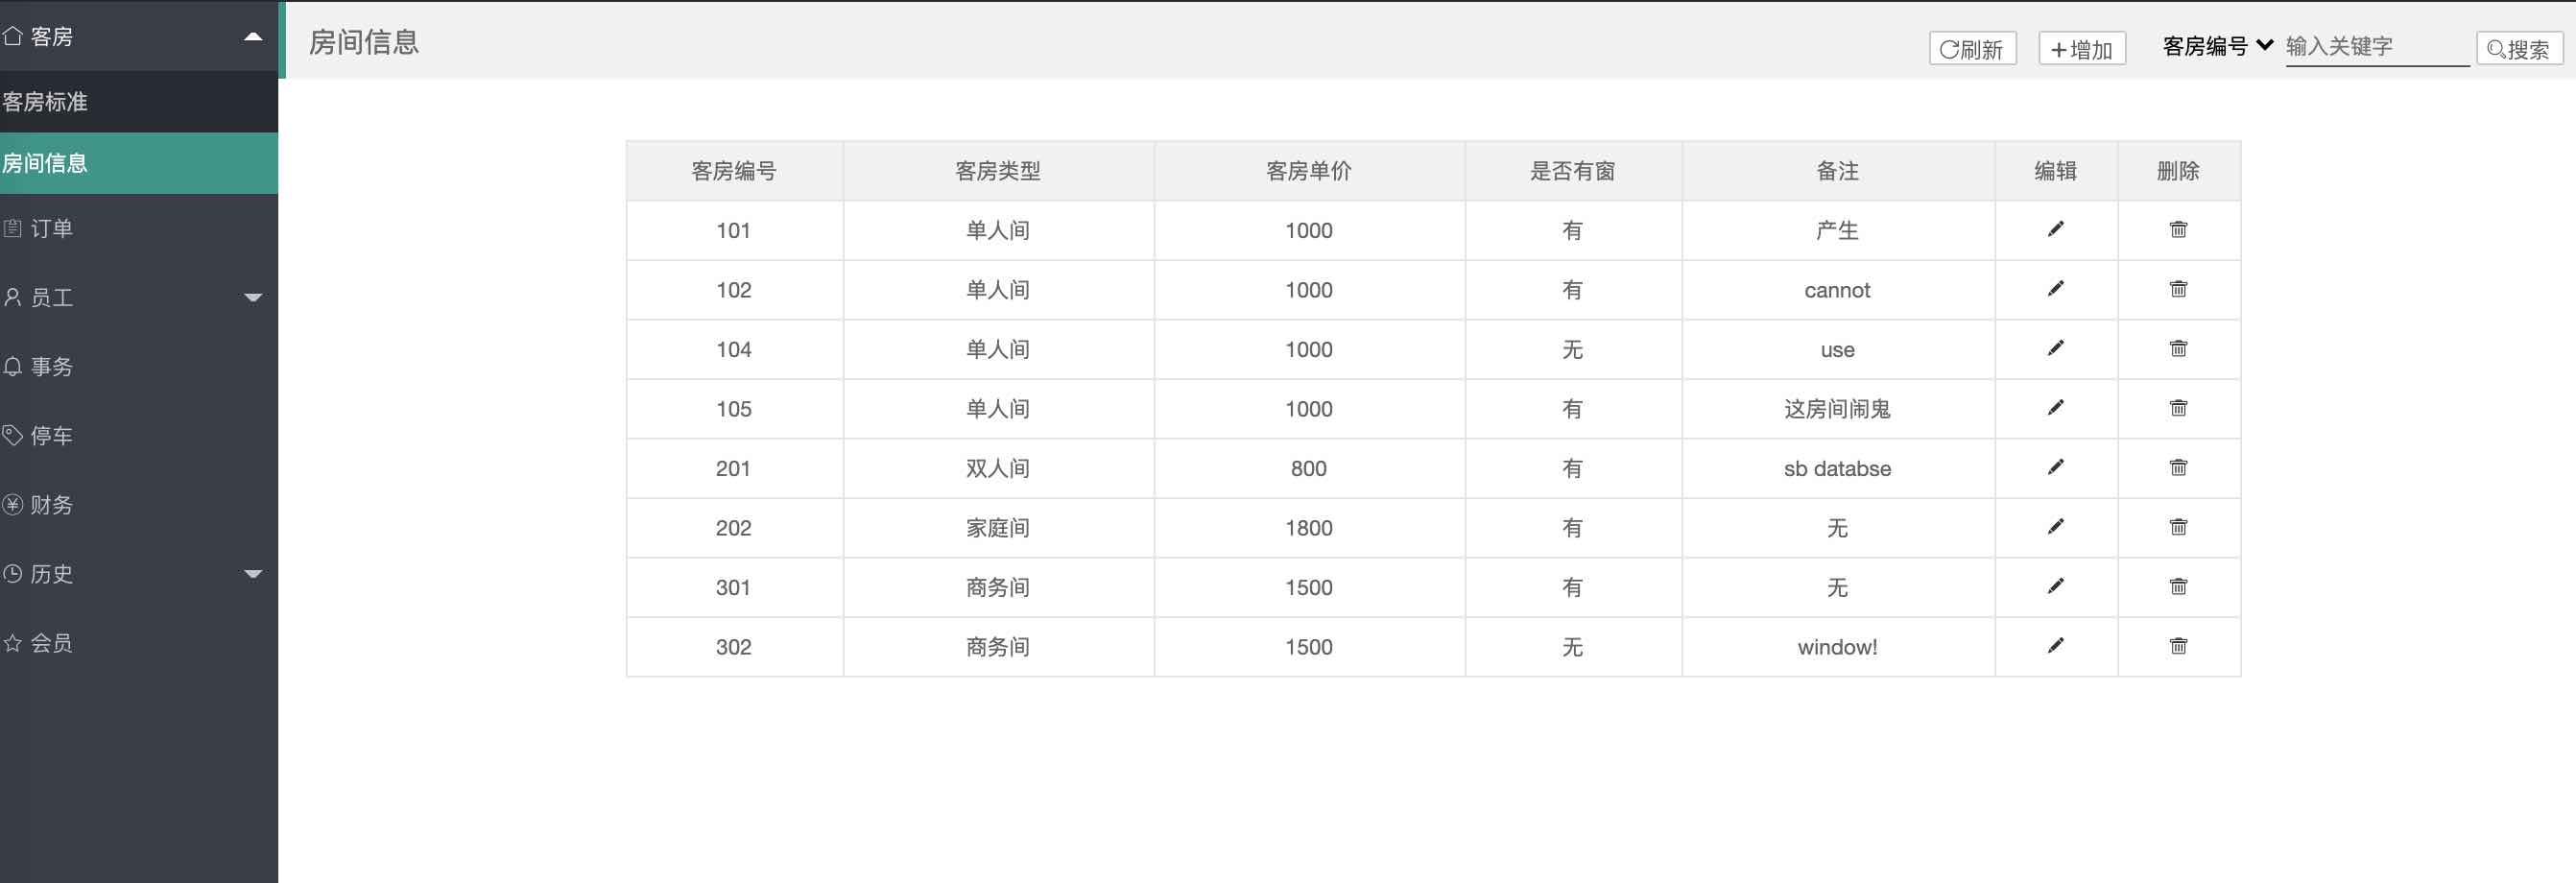Focus the 输入关键字 keyword input field
The width and height of the screenshot is (2576, 883).
coord(2377,47)
